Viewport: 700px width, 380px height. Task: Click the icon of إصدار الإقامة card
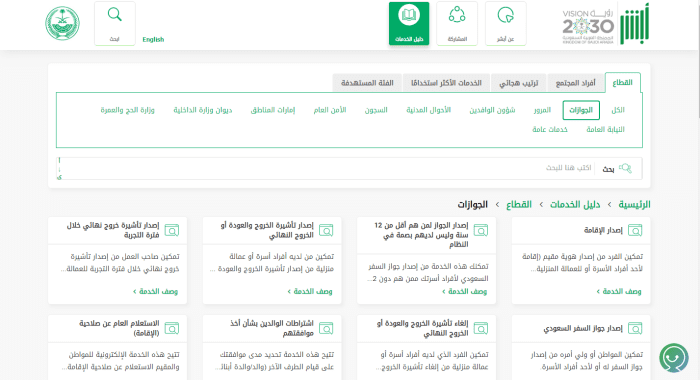pos(635,230)
